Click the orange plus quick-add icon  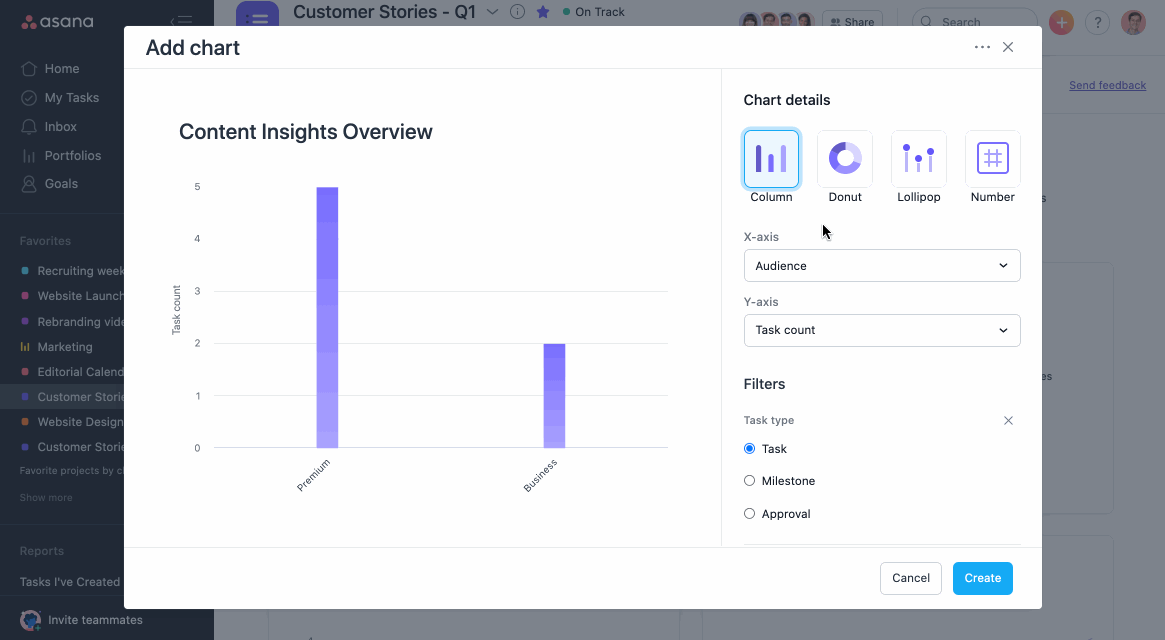[1062, 23]
